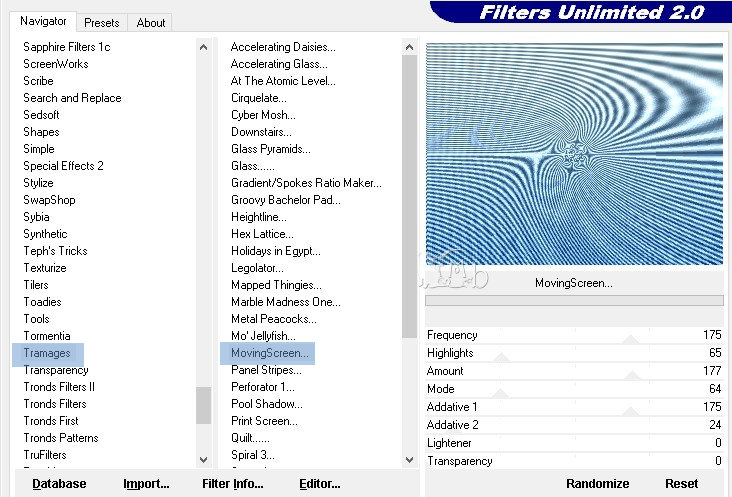732x497 pixels.
Task: Select Sapphire Filters 1c category
Action: click(x=67, y=47)
